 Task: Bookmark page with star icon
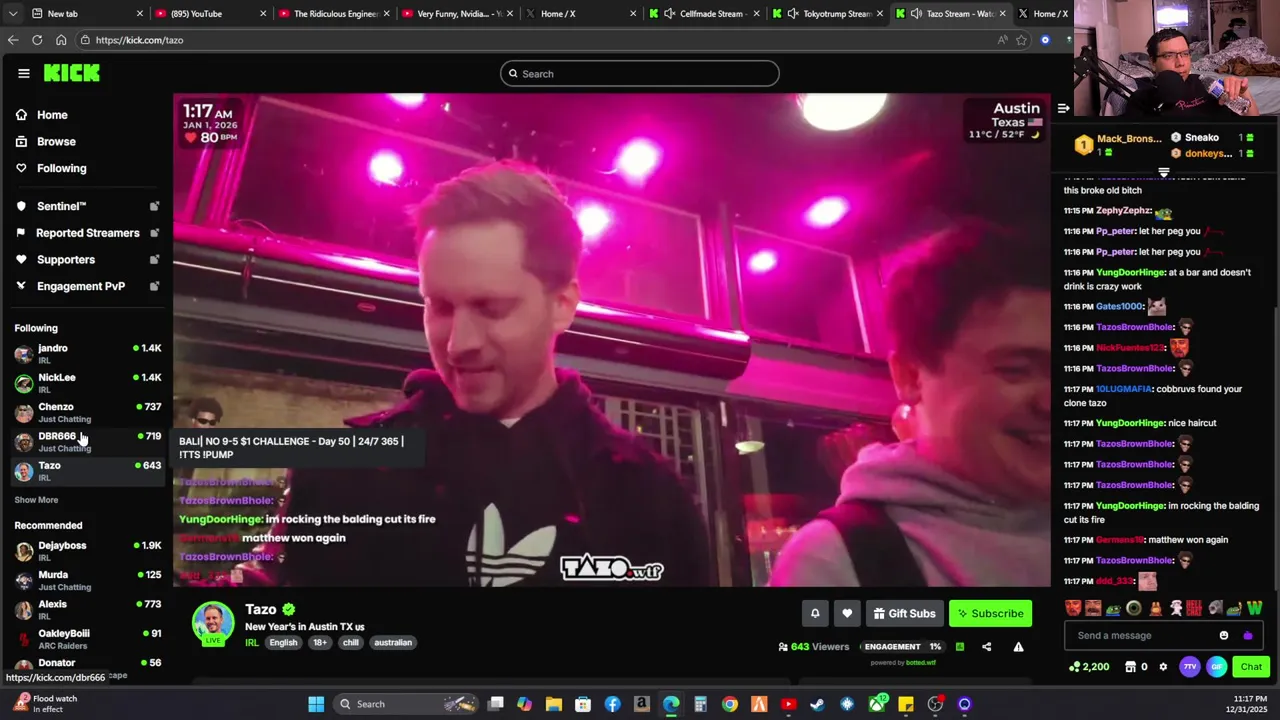(x=1021, y=40)
